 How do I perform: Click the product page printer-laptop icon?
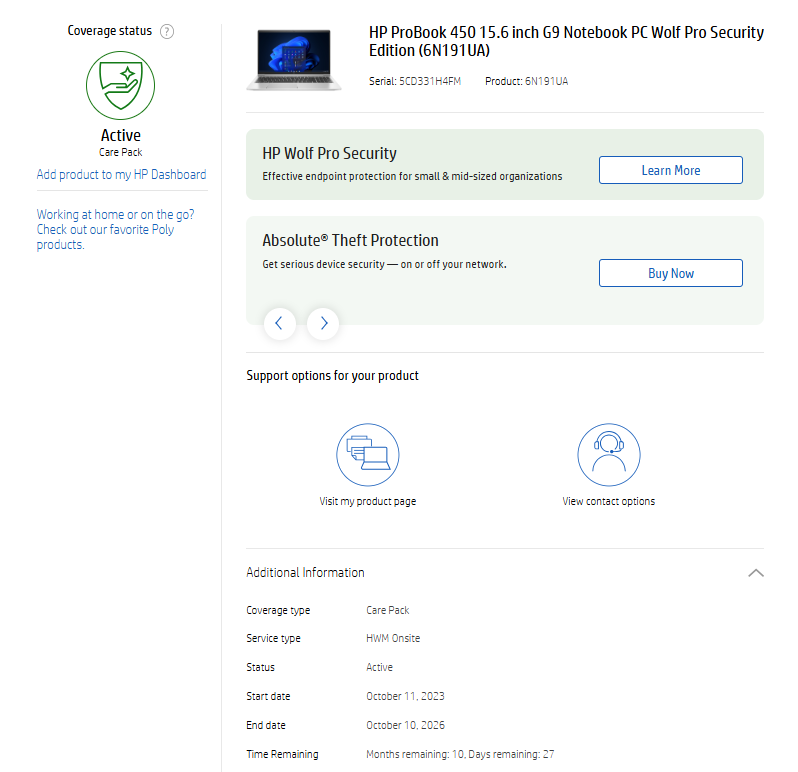367,455
